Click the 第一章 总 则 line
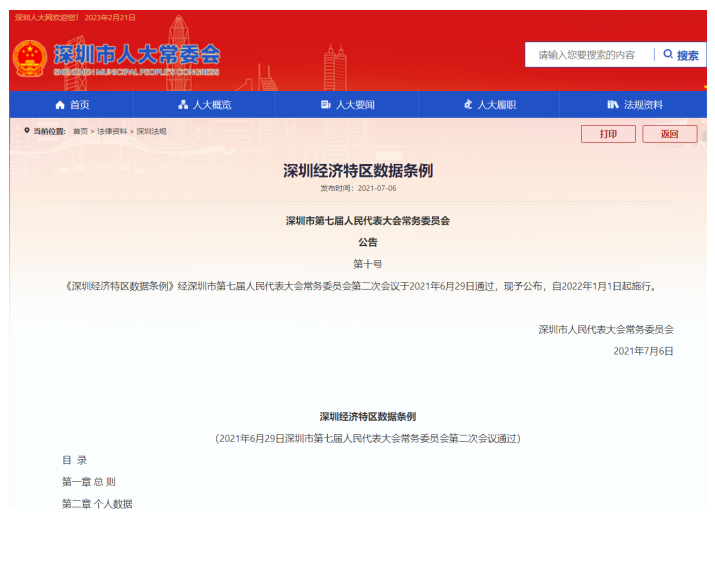The image size is (715, 565). [89, 482]
